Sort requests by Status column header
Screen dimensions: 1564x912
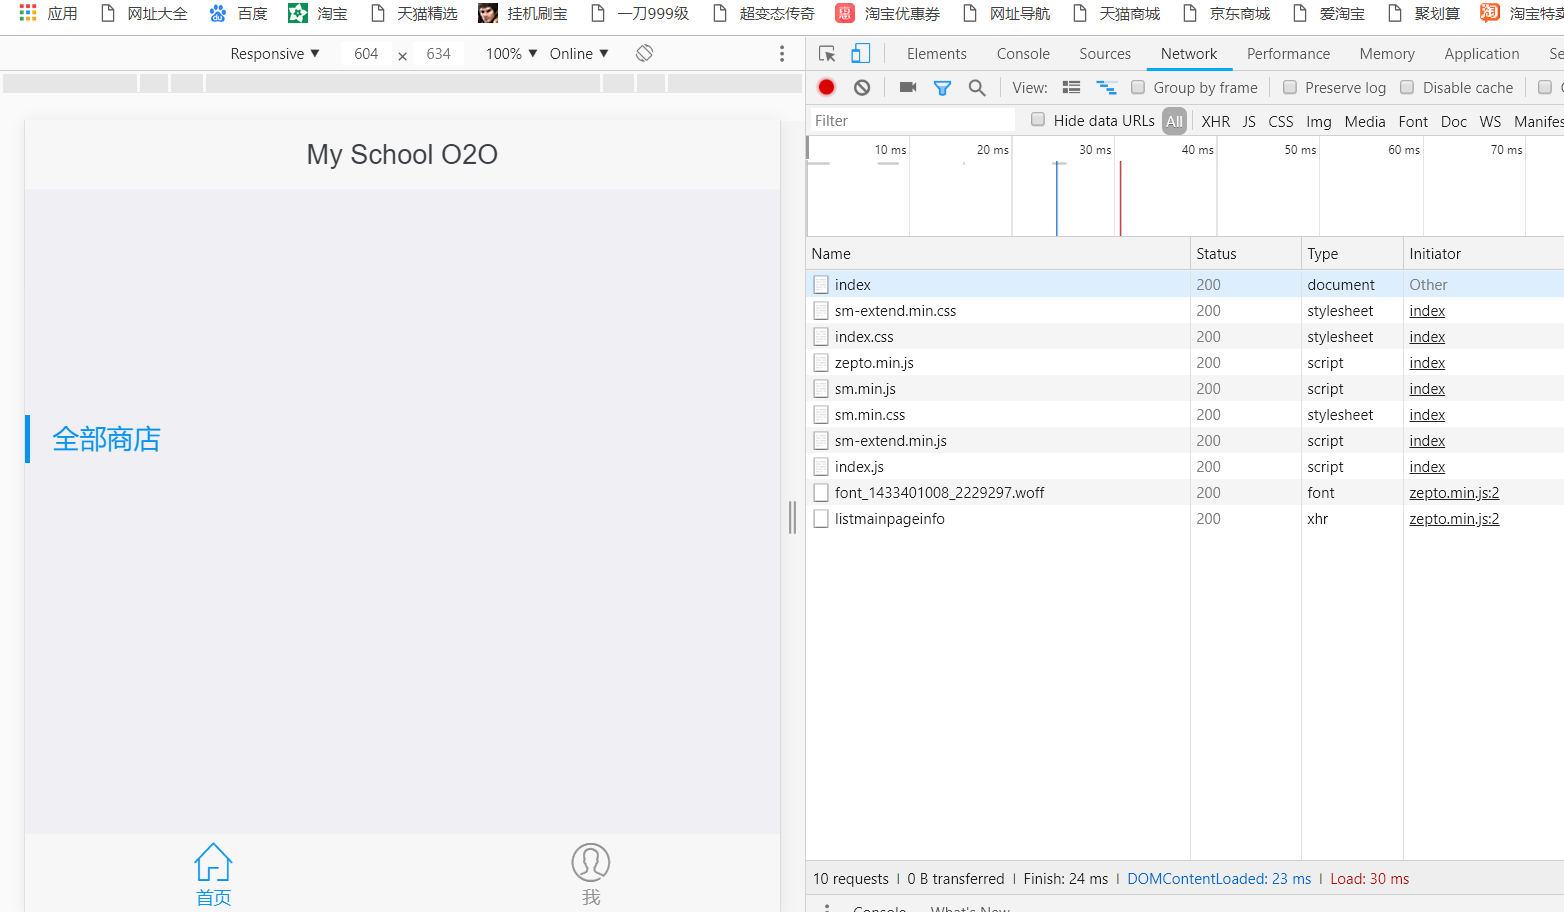click(x=1246, y=254)
